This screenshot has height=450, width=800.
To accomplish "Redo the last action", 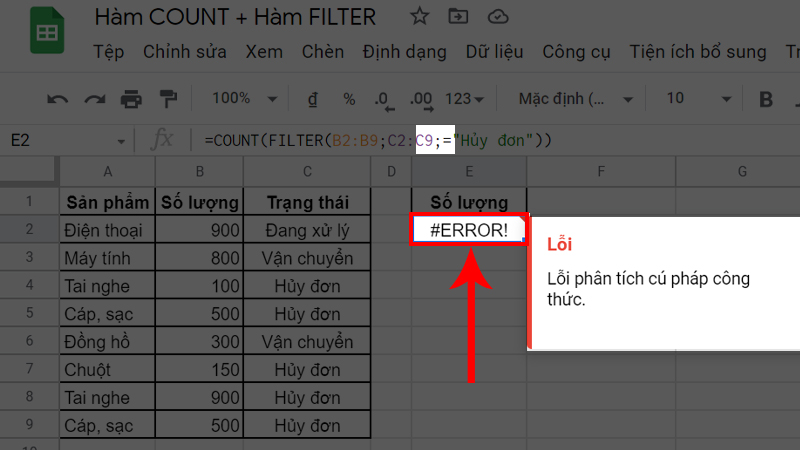I will click(x=95, y=99).
